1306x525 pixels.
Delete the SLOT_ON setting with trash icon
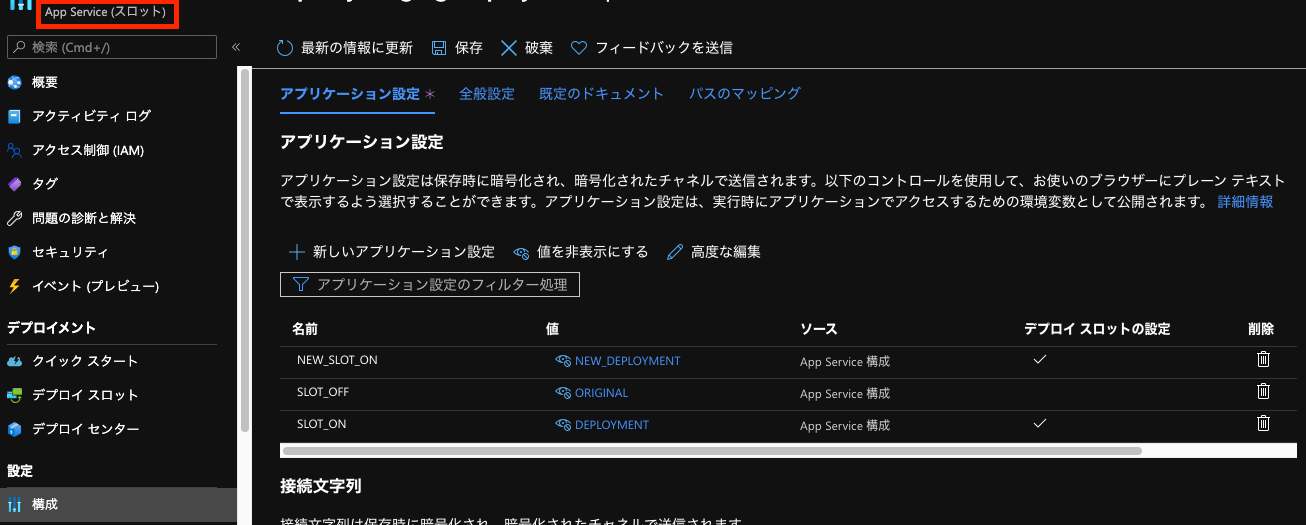(x=1263, y=423)
